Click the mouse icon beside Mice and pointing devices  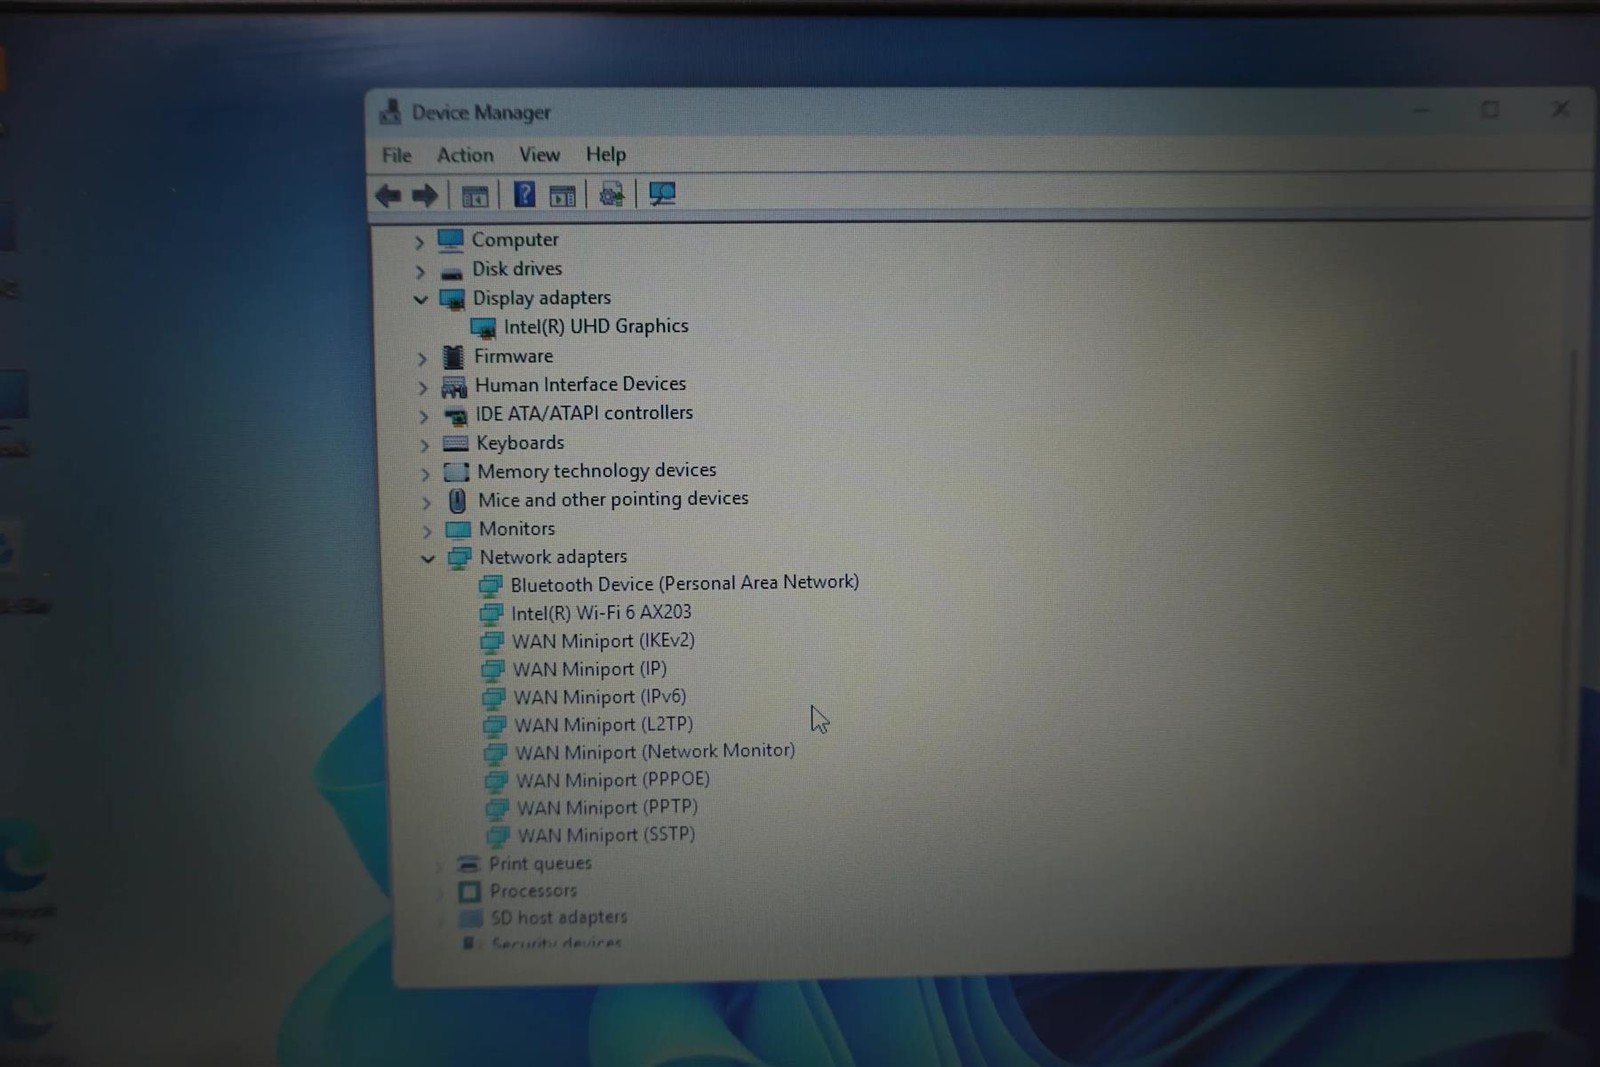pos(458,500)
